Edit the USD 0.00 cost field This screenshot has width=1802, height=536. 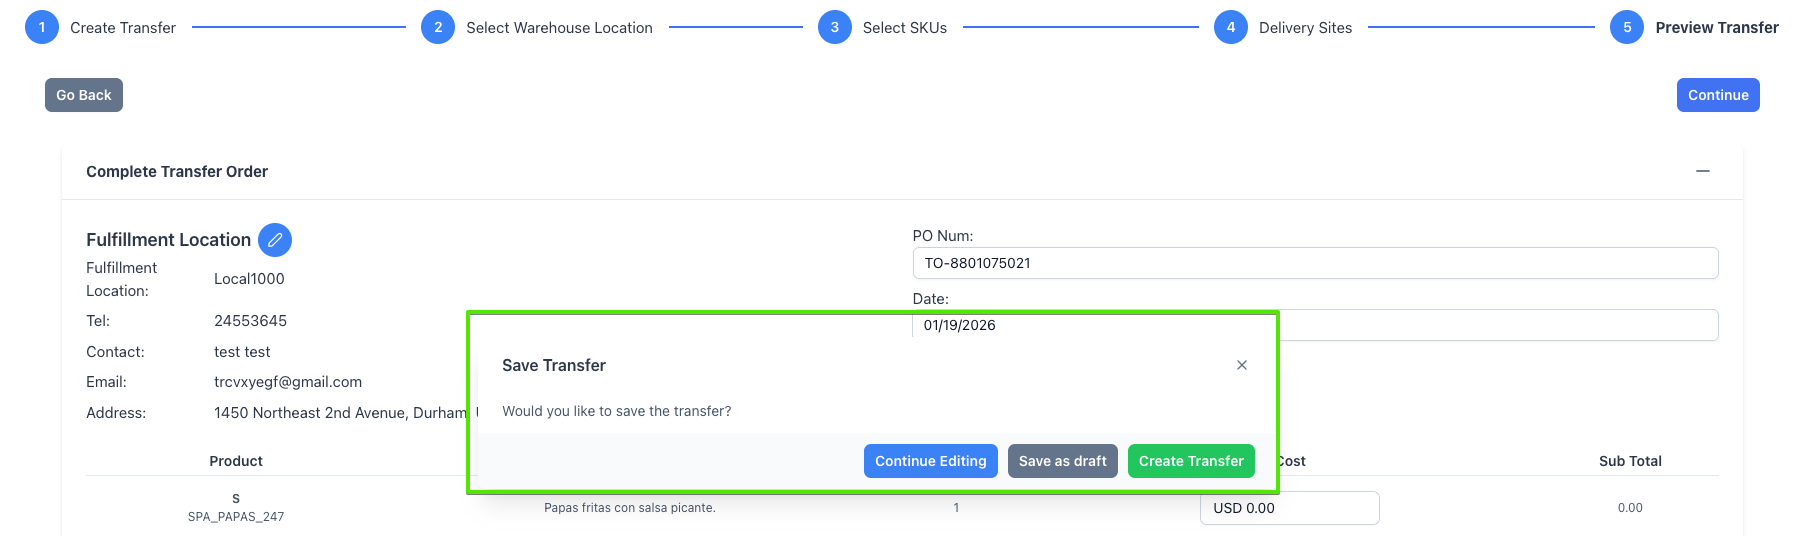(x=1288, y=508)
